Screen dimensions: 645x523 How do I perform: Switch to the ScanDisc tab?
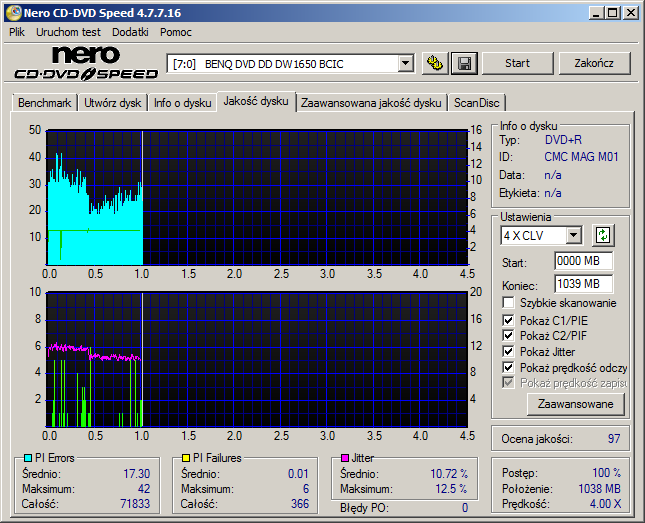pyautogui.click(x=476, y=103)
